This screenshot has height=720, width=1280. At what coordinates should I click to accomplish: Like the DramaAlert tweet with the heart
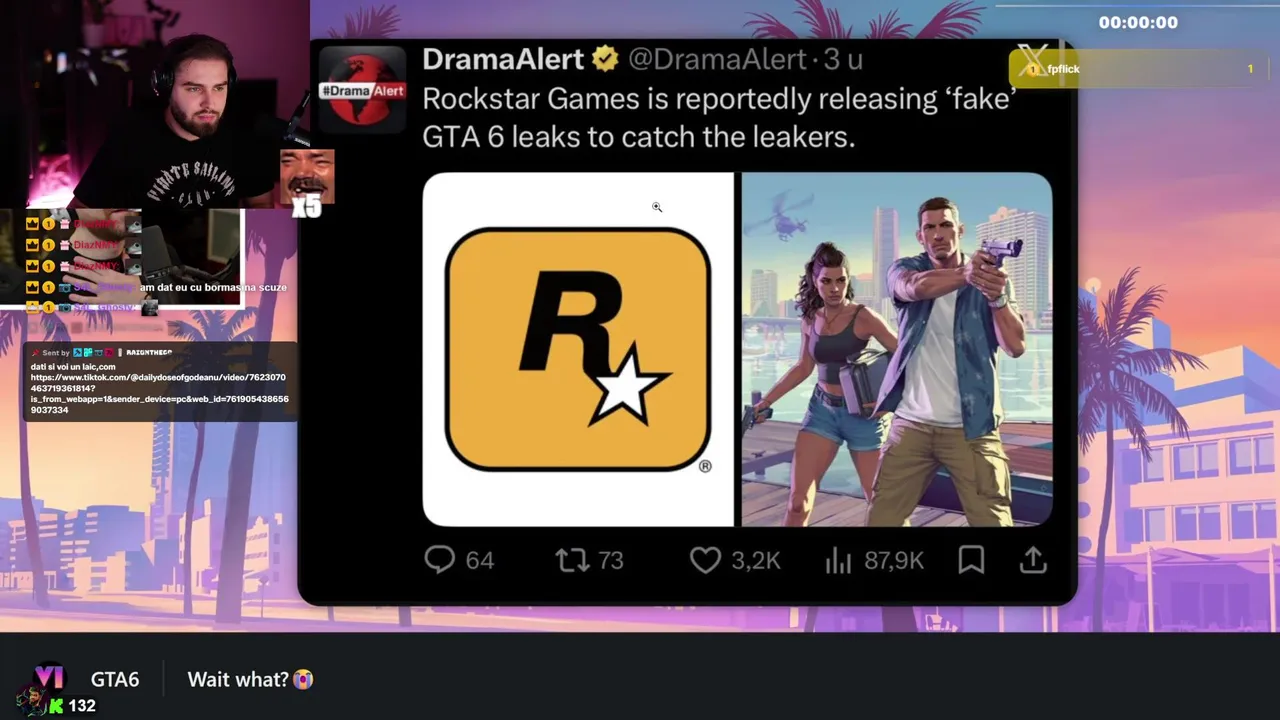point(705,560)
